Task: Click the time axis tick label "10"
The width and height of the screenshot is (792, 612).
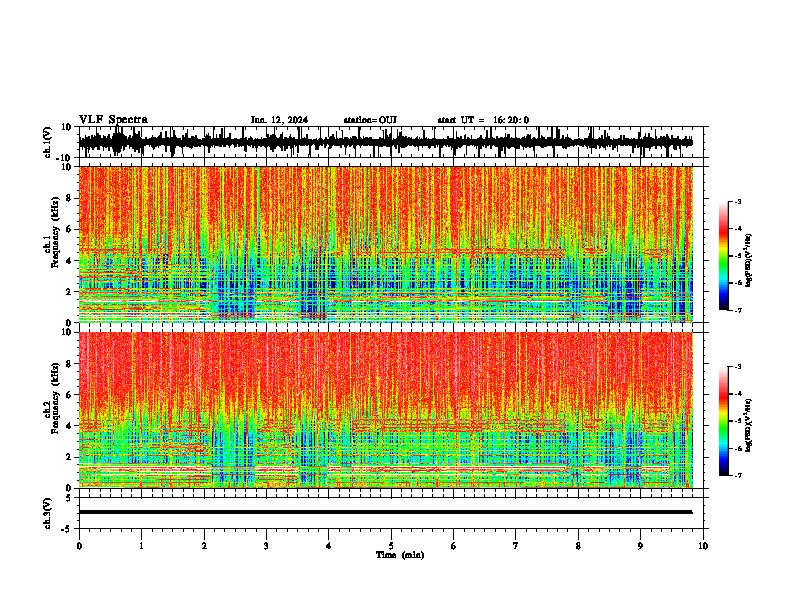Action: [703, 546]
